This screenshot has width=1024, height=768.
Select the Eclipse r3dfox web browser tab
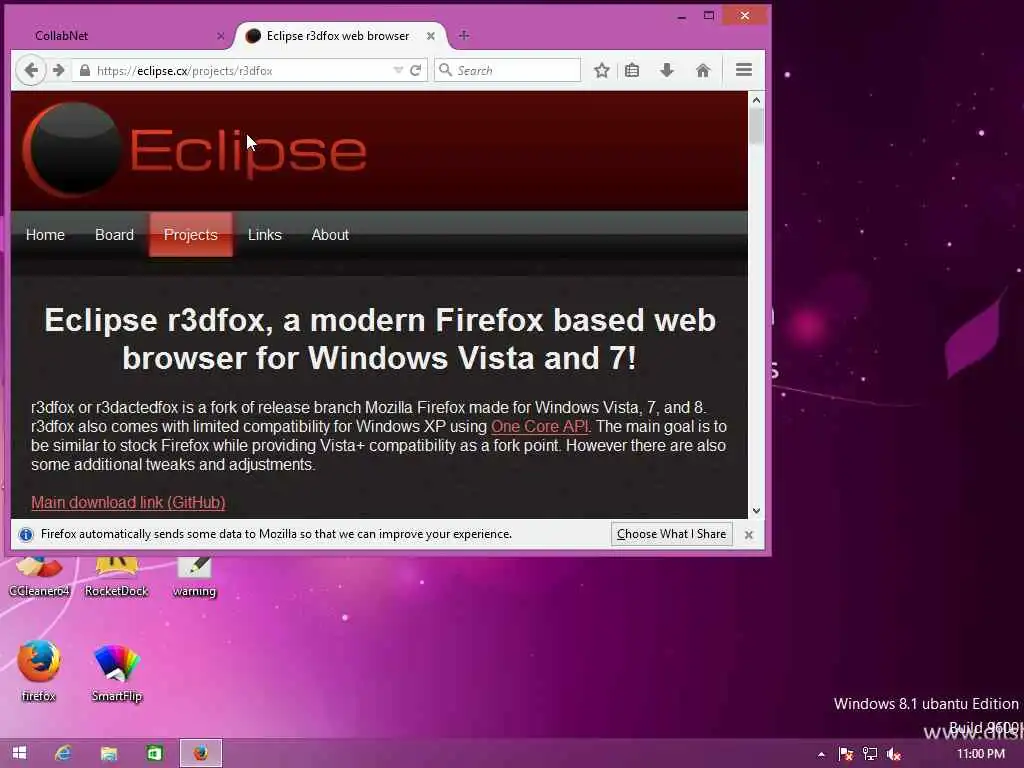point(340,36)
